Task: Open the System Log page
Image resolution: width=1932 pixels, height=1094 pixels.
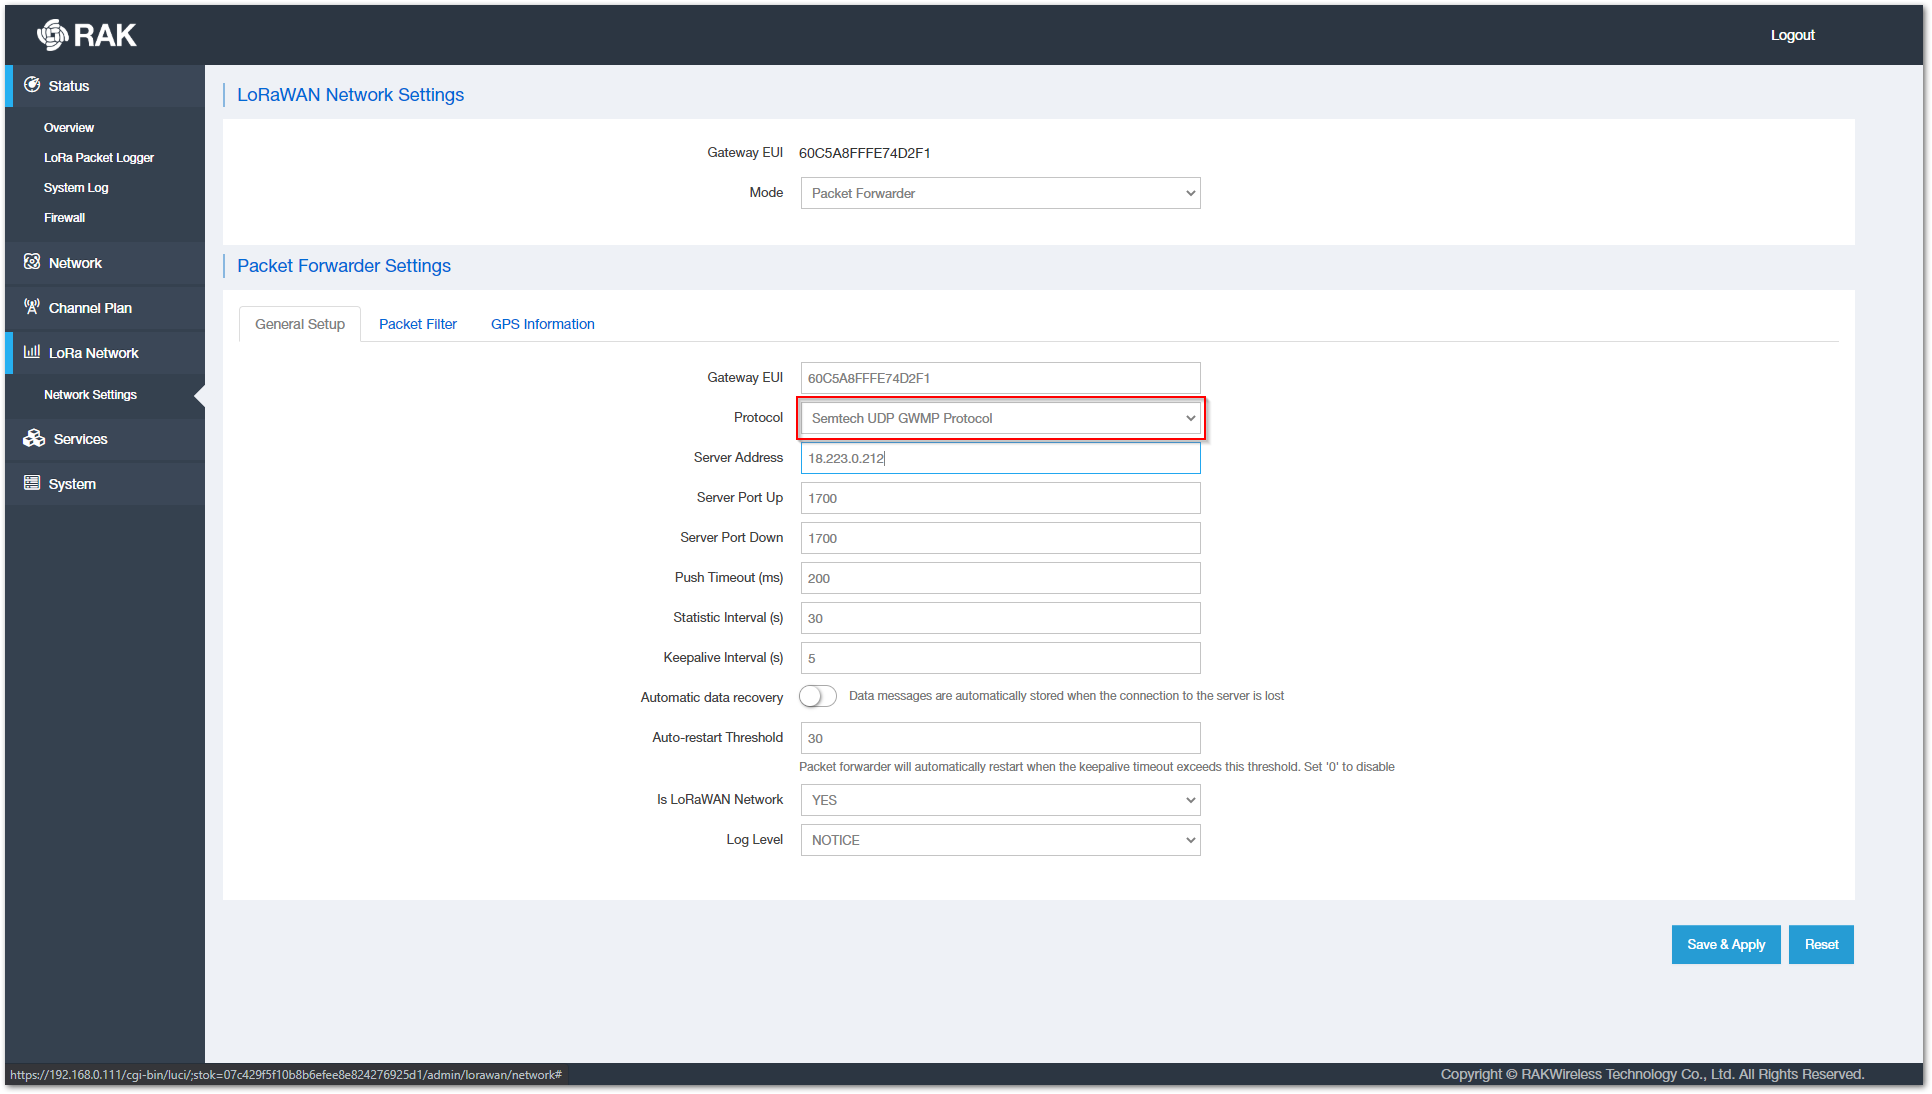Action: coord(76,188)
